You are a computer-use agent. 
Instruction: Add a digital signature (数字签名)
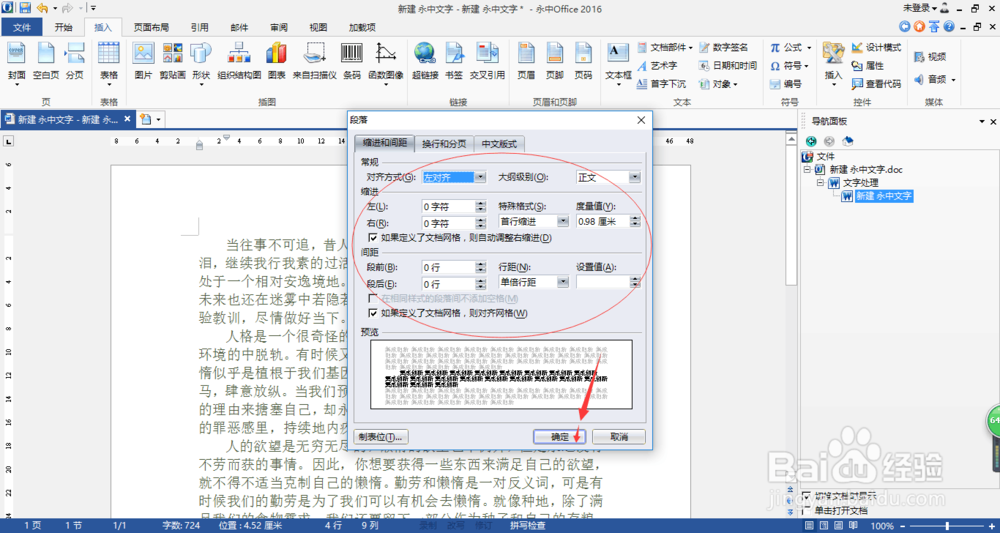[723, 48]
